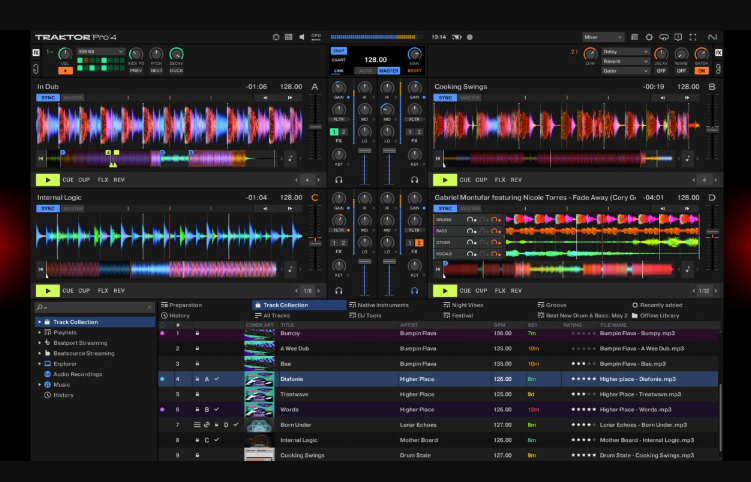Open the Preparation favorite tab

coord(182,305)
